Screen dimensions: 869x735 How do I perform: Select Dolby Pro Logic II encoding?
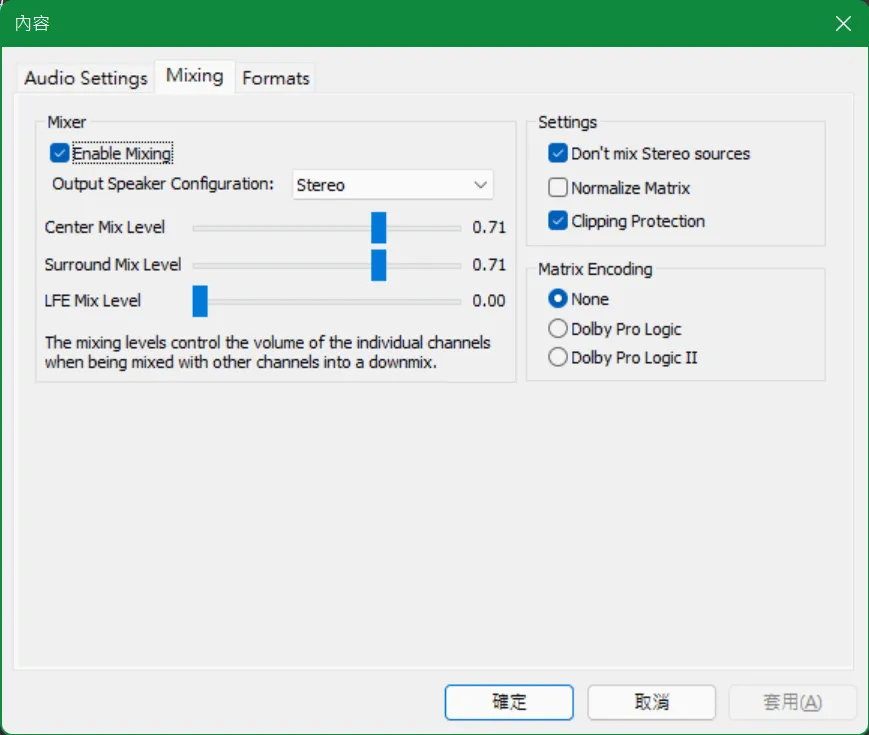point(557,358)
